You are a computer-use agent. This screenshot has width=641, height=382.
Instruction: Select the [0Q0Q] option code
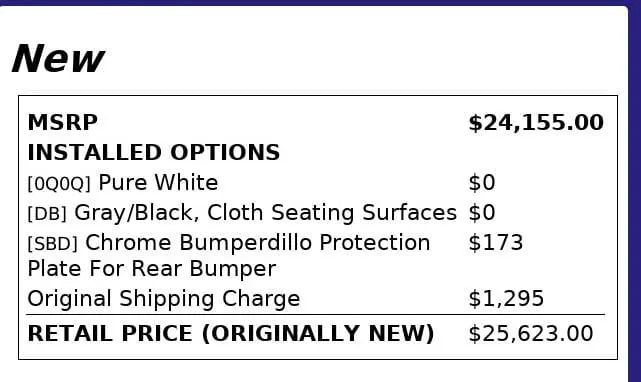[59, 184]
